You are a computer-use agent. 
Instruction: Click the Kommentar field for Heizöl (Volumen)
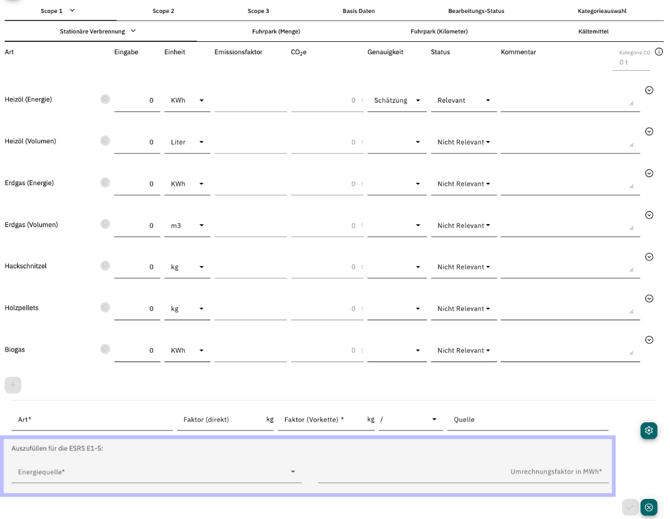click(x=570, y=142)
